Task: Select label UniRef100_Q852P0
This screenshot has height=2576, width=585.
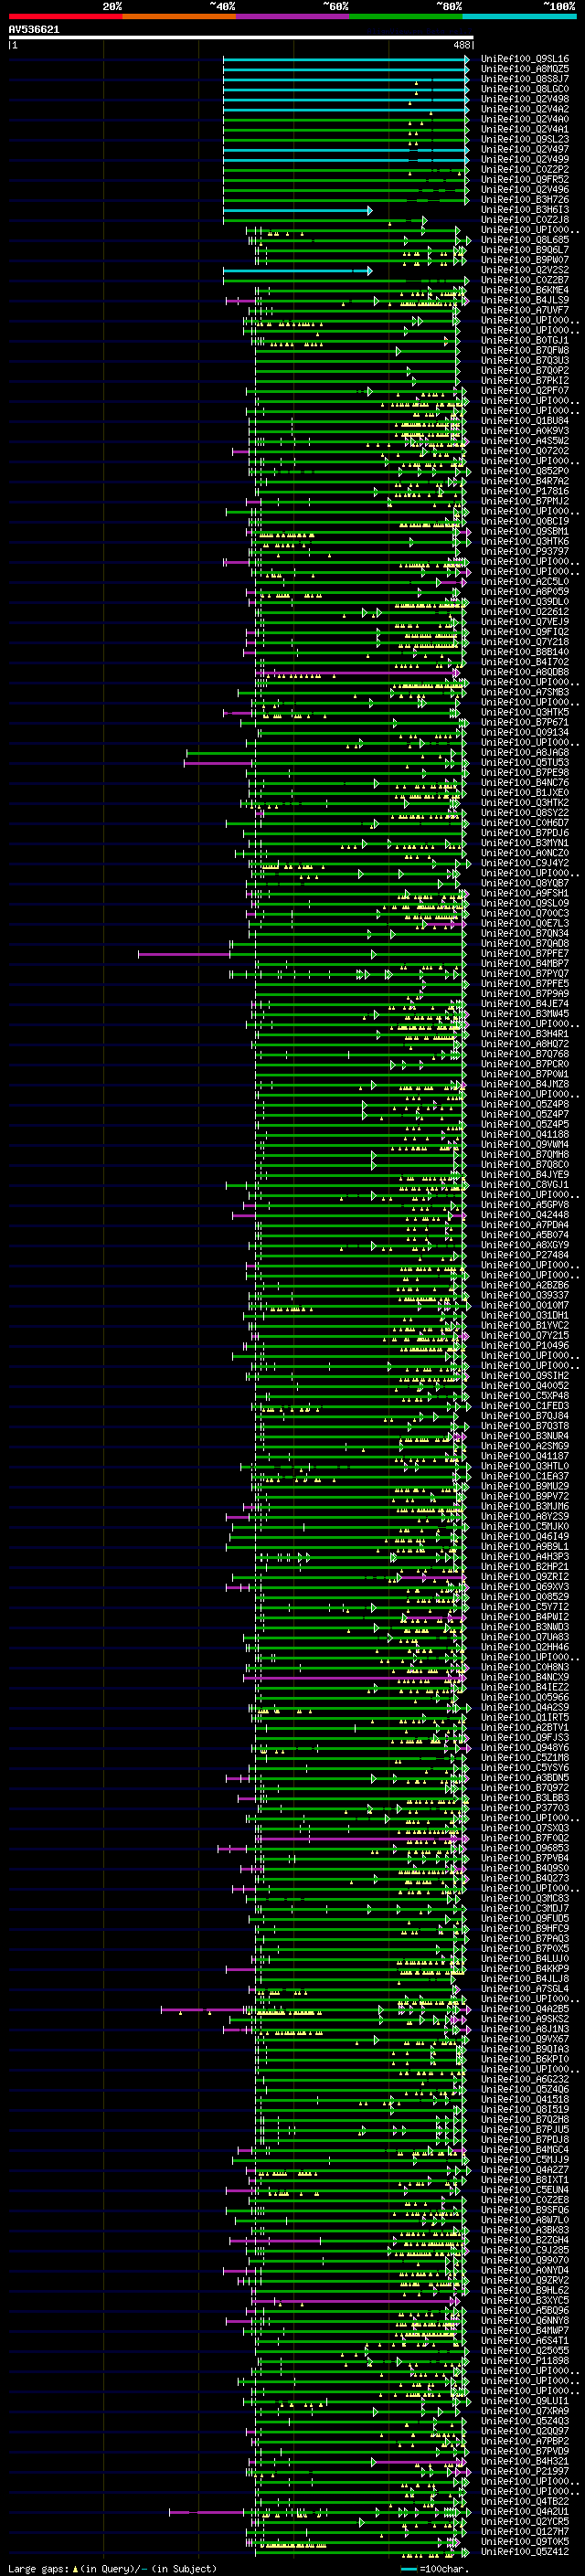Action: coord(524,471)
